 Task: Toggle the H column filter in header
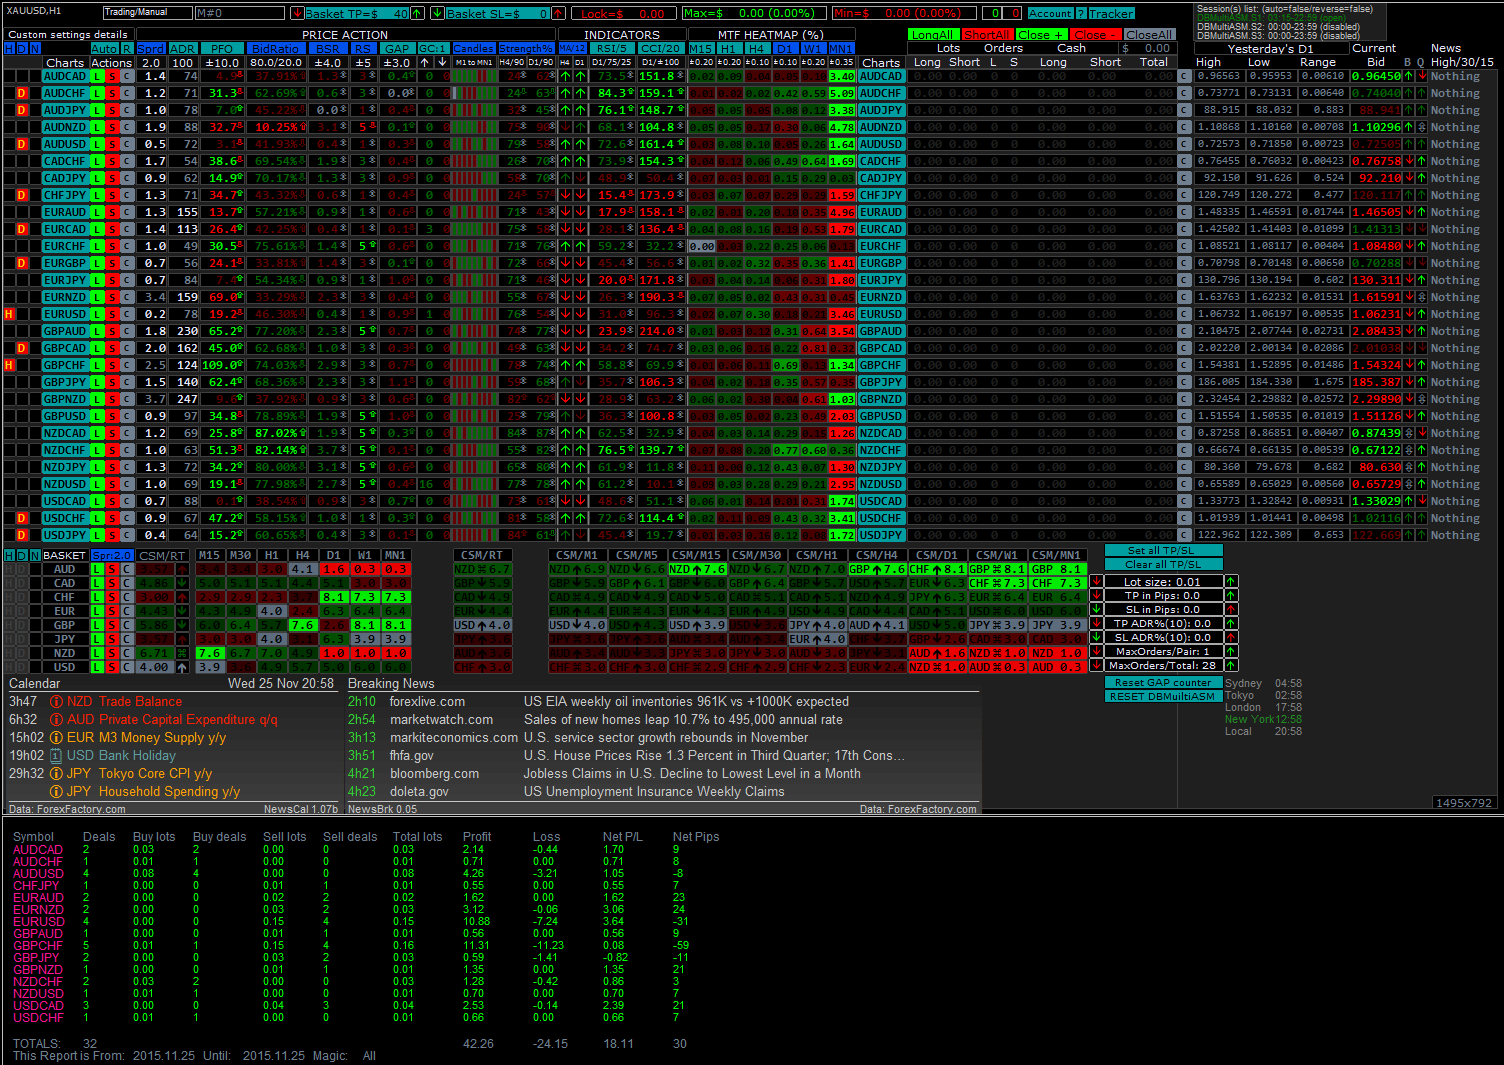(9, 48)
